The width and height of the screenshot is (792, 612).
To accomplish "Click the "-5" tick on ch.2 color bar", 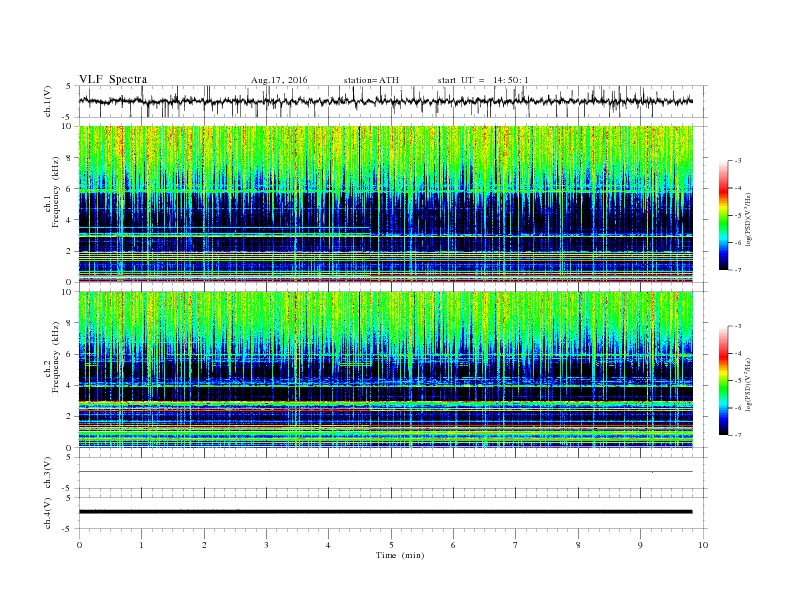I will 738,381.
